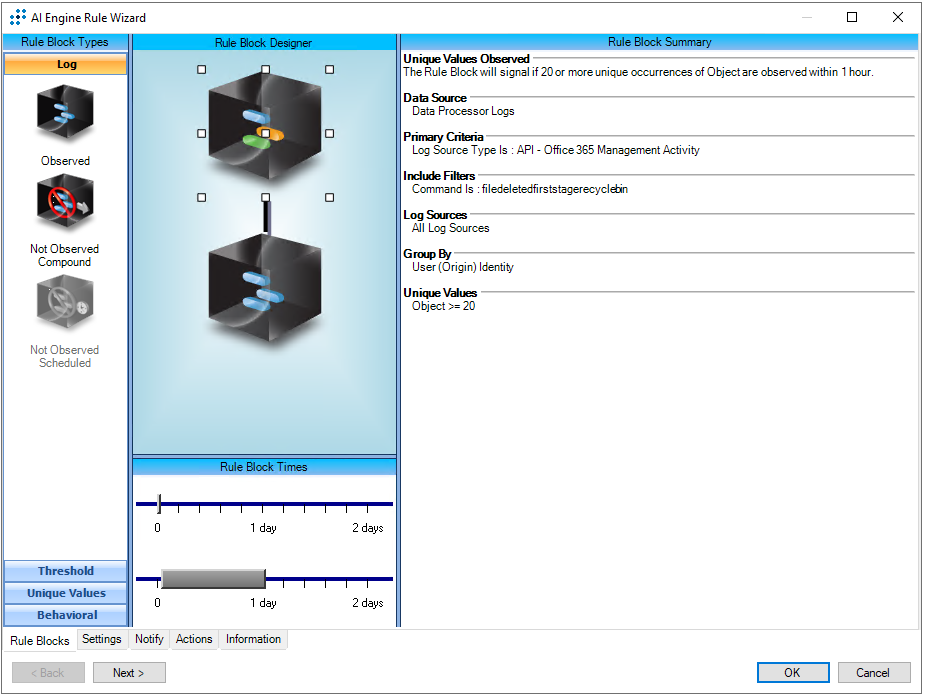Go to the Actions tab
Screen dimensions: 925x696
click(194, 640)
